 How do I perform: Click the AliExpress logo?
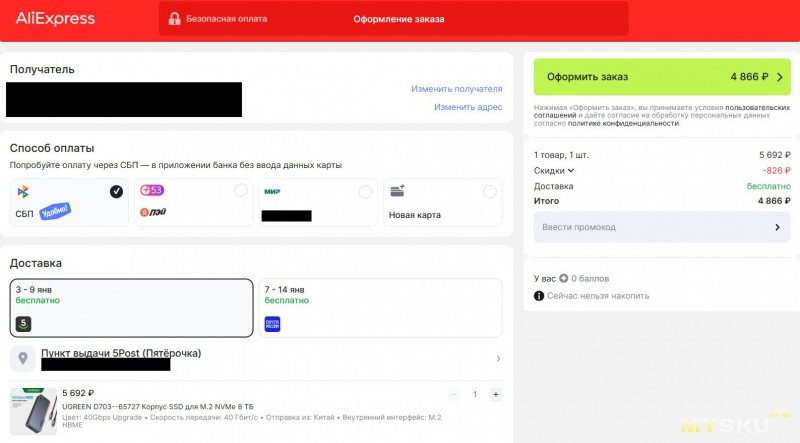click(x=55, y=18)
